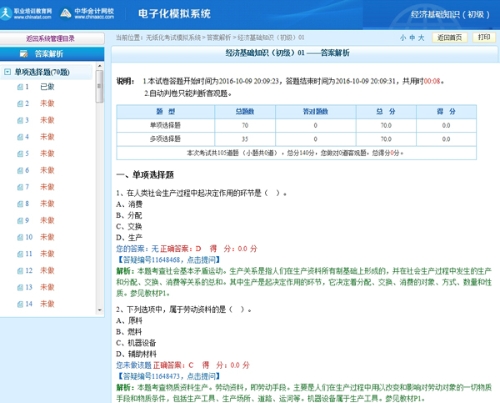The width and height of the screenshot is (500, 403).
Task: Set font size to 中
Action: point(412,38)
